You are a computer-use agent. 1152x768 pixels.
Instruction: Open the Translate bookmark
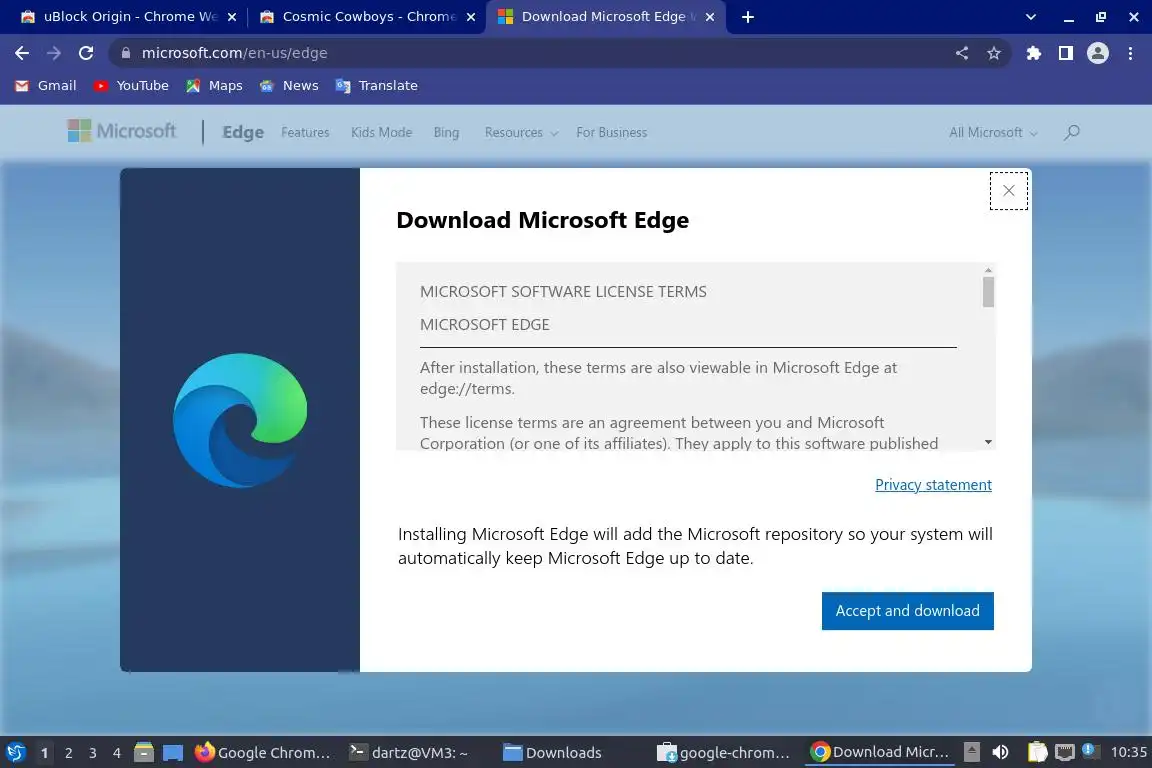(x=377, y=85)
